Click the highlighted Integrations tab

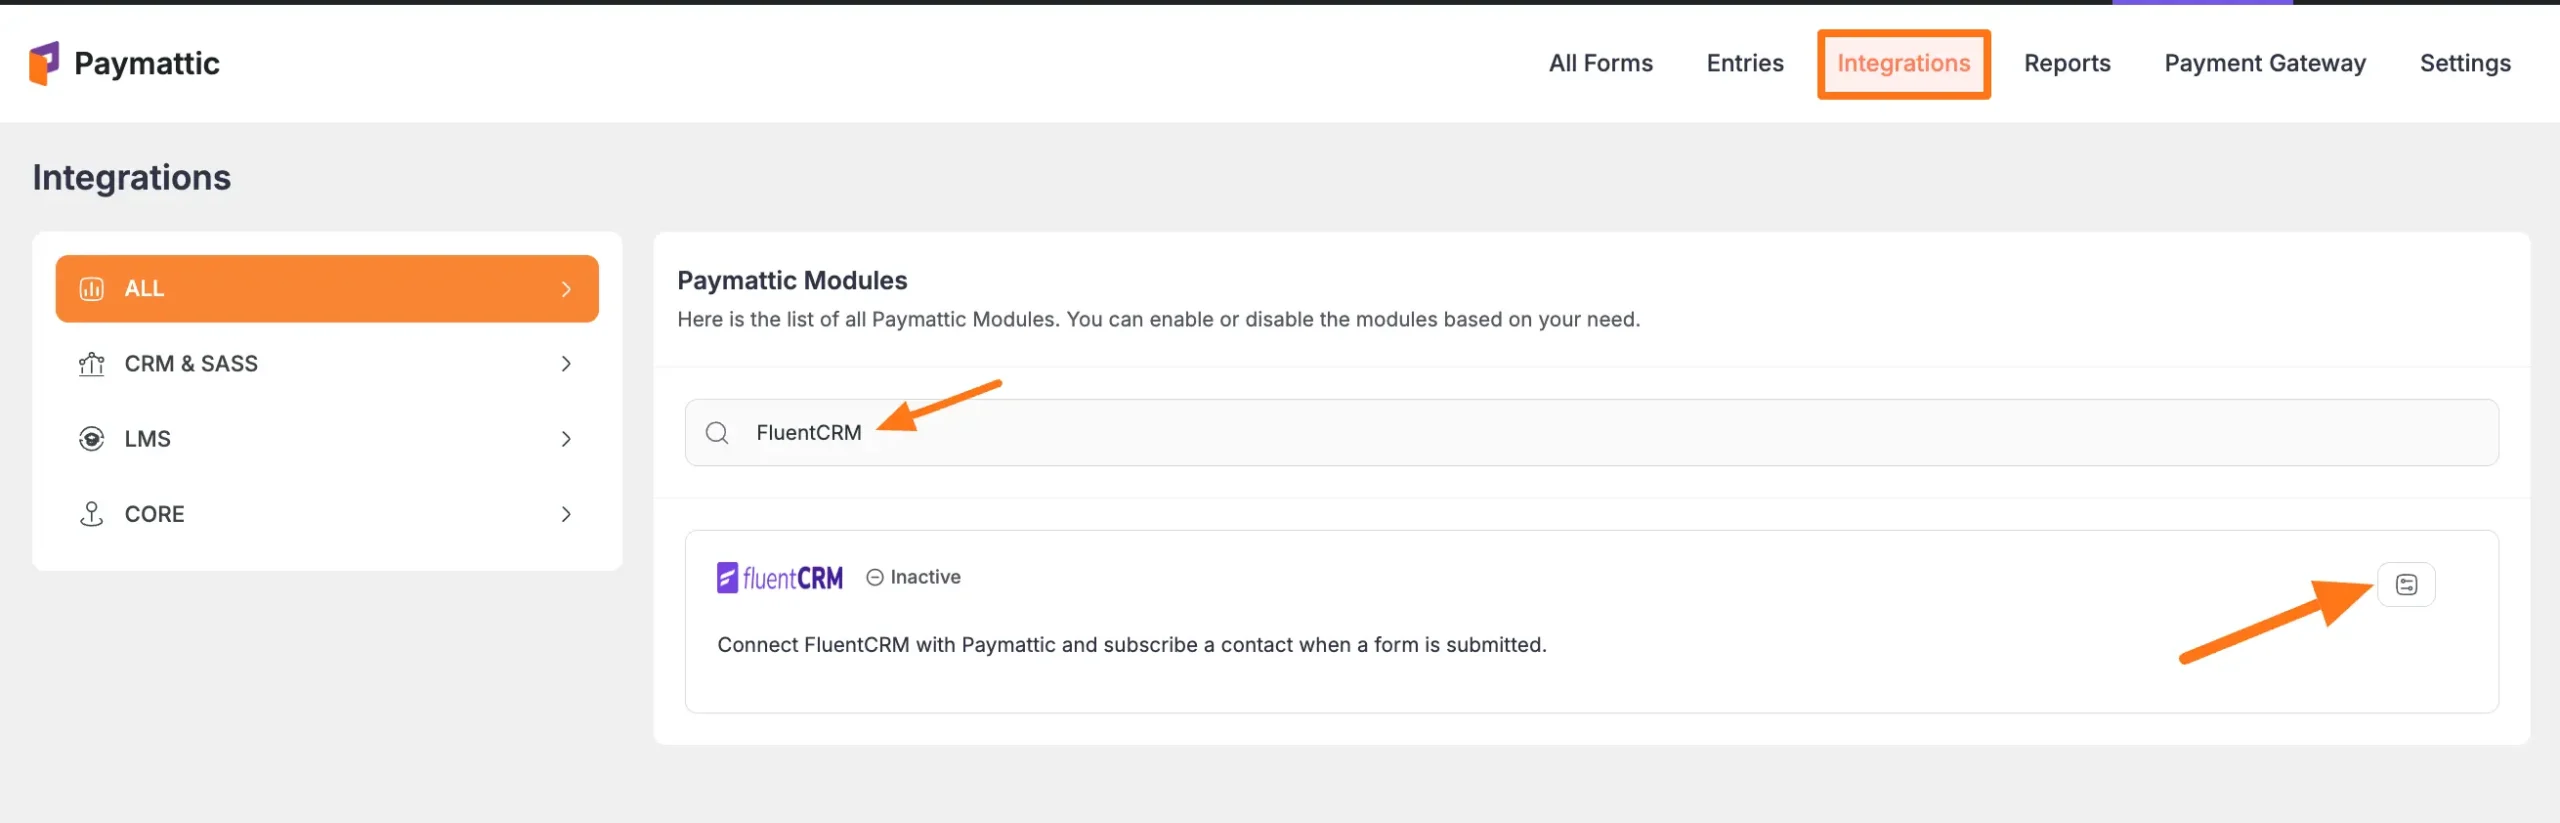[x=1904, y=63]
